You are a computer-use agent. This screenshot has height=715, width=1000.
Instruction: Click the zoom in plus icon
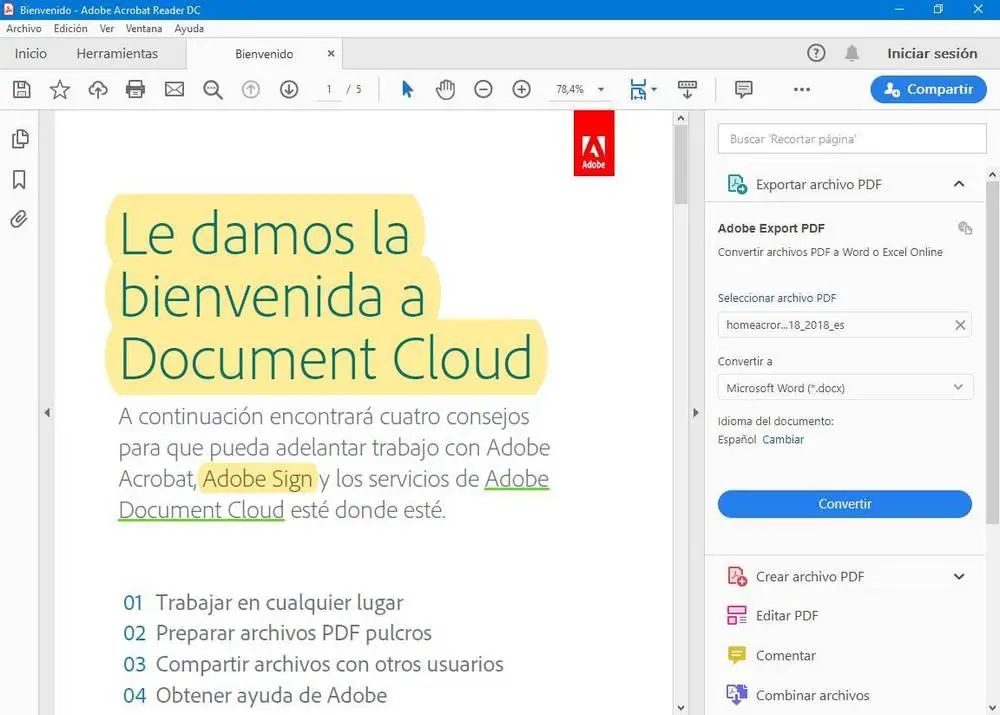tap(521, 90)
